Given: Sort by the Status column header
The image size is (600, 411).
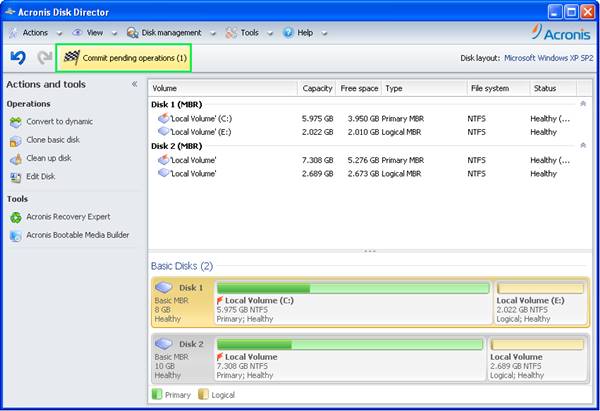Looking at the screenshot, I should tap(553, 88).
